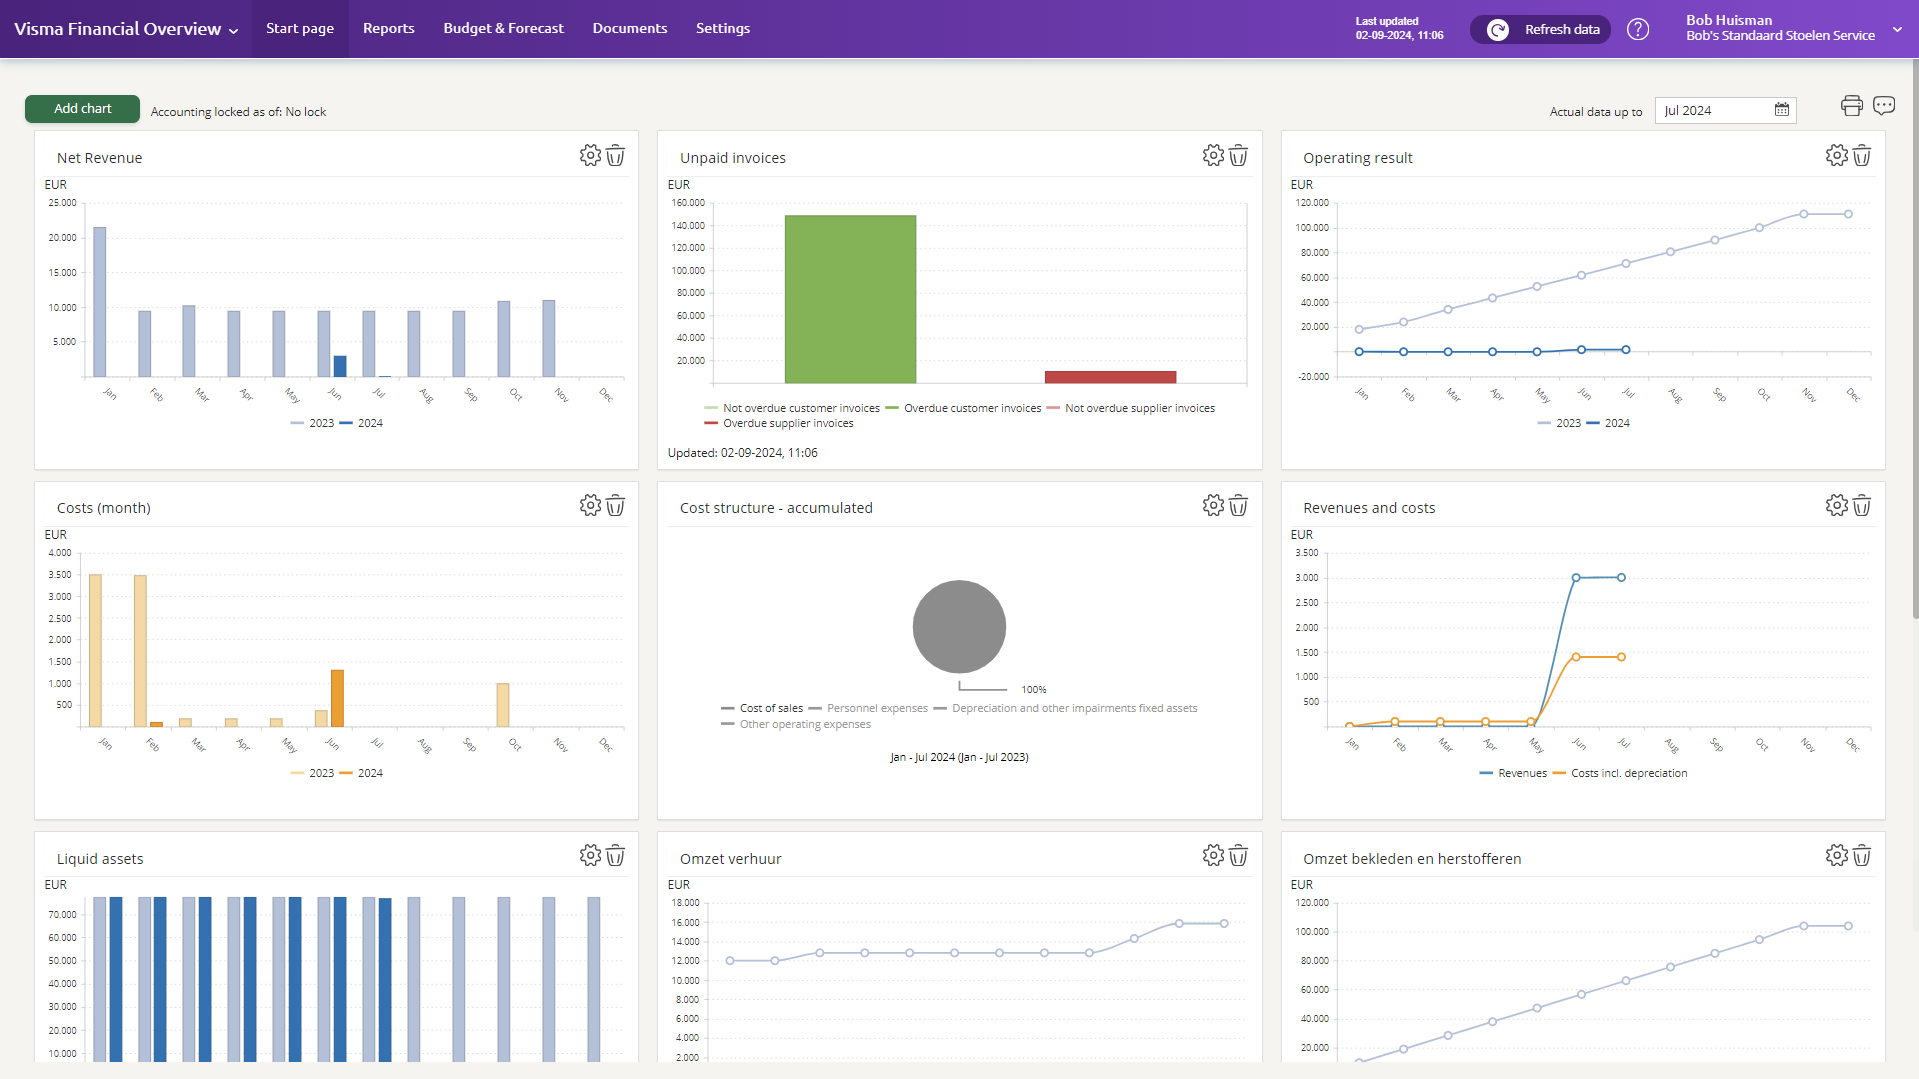Delete the Omzet verhuur chart
The height and width of the screenshot is (1079, 1919).
coord(1239,856)
